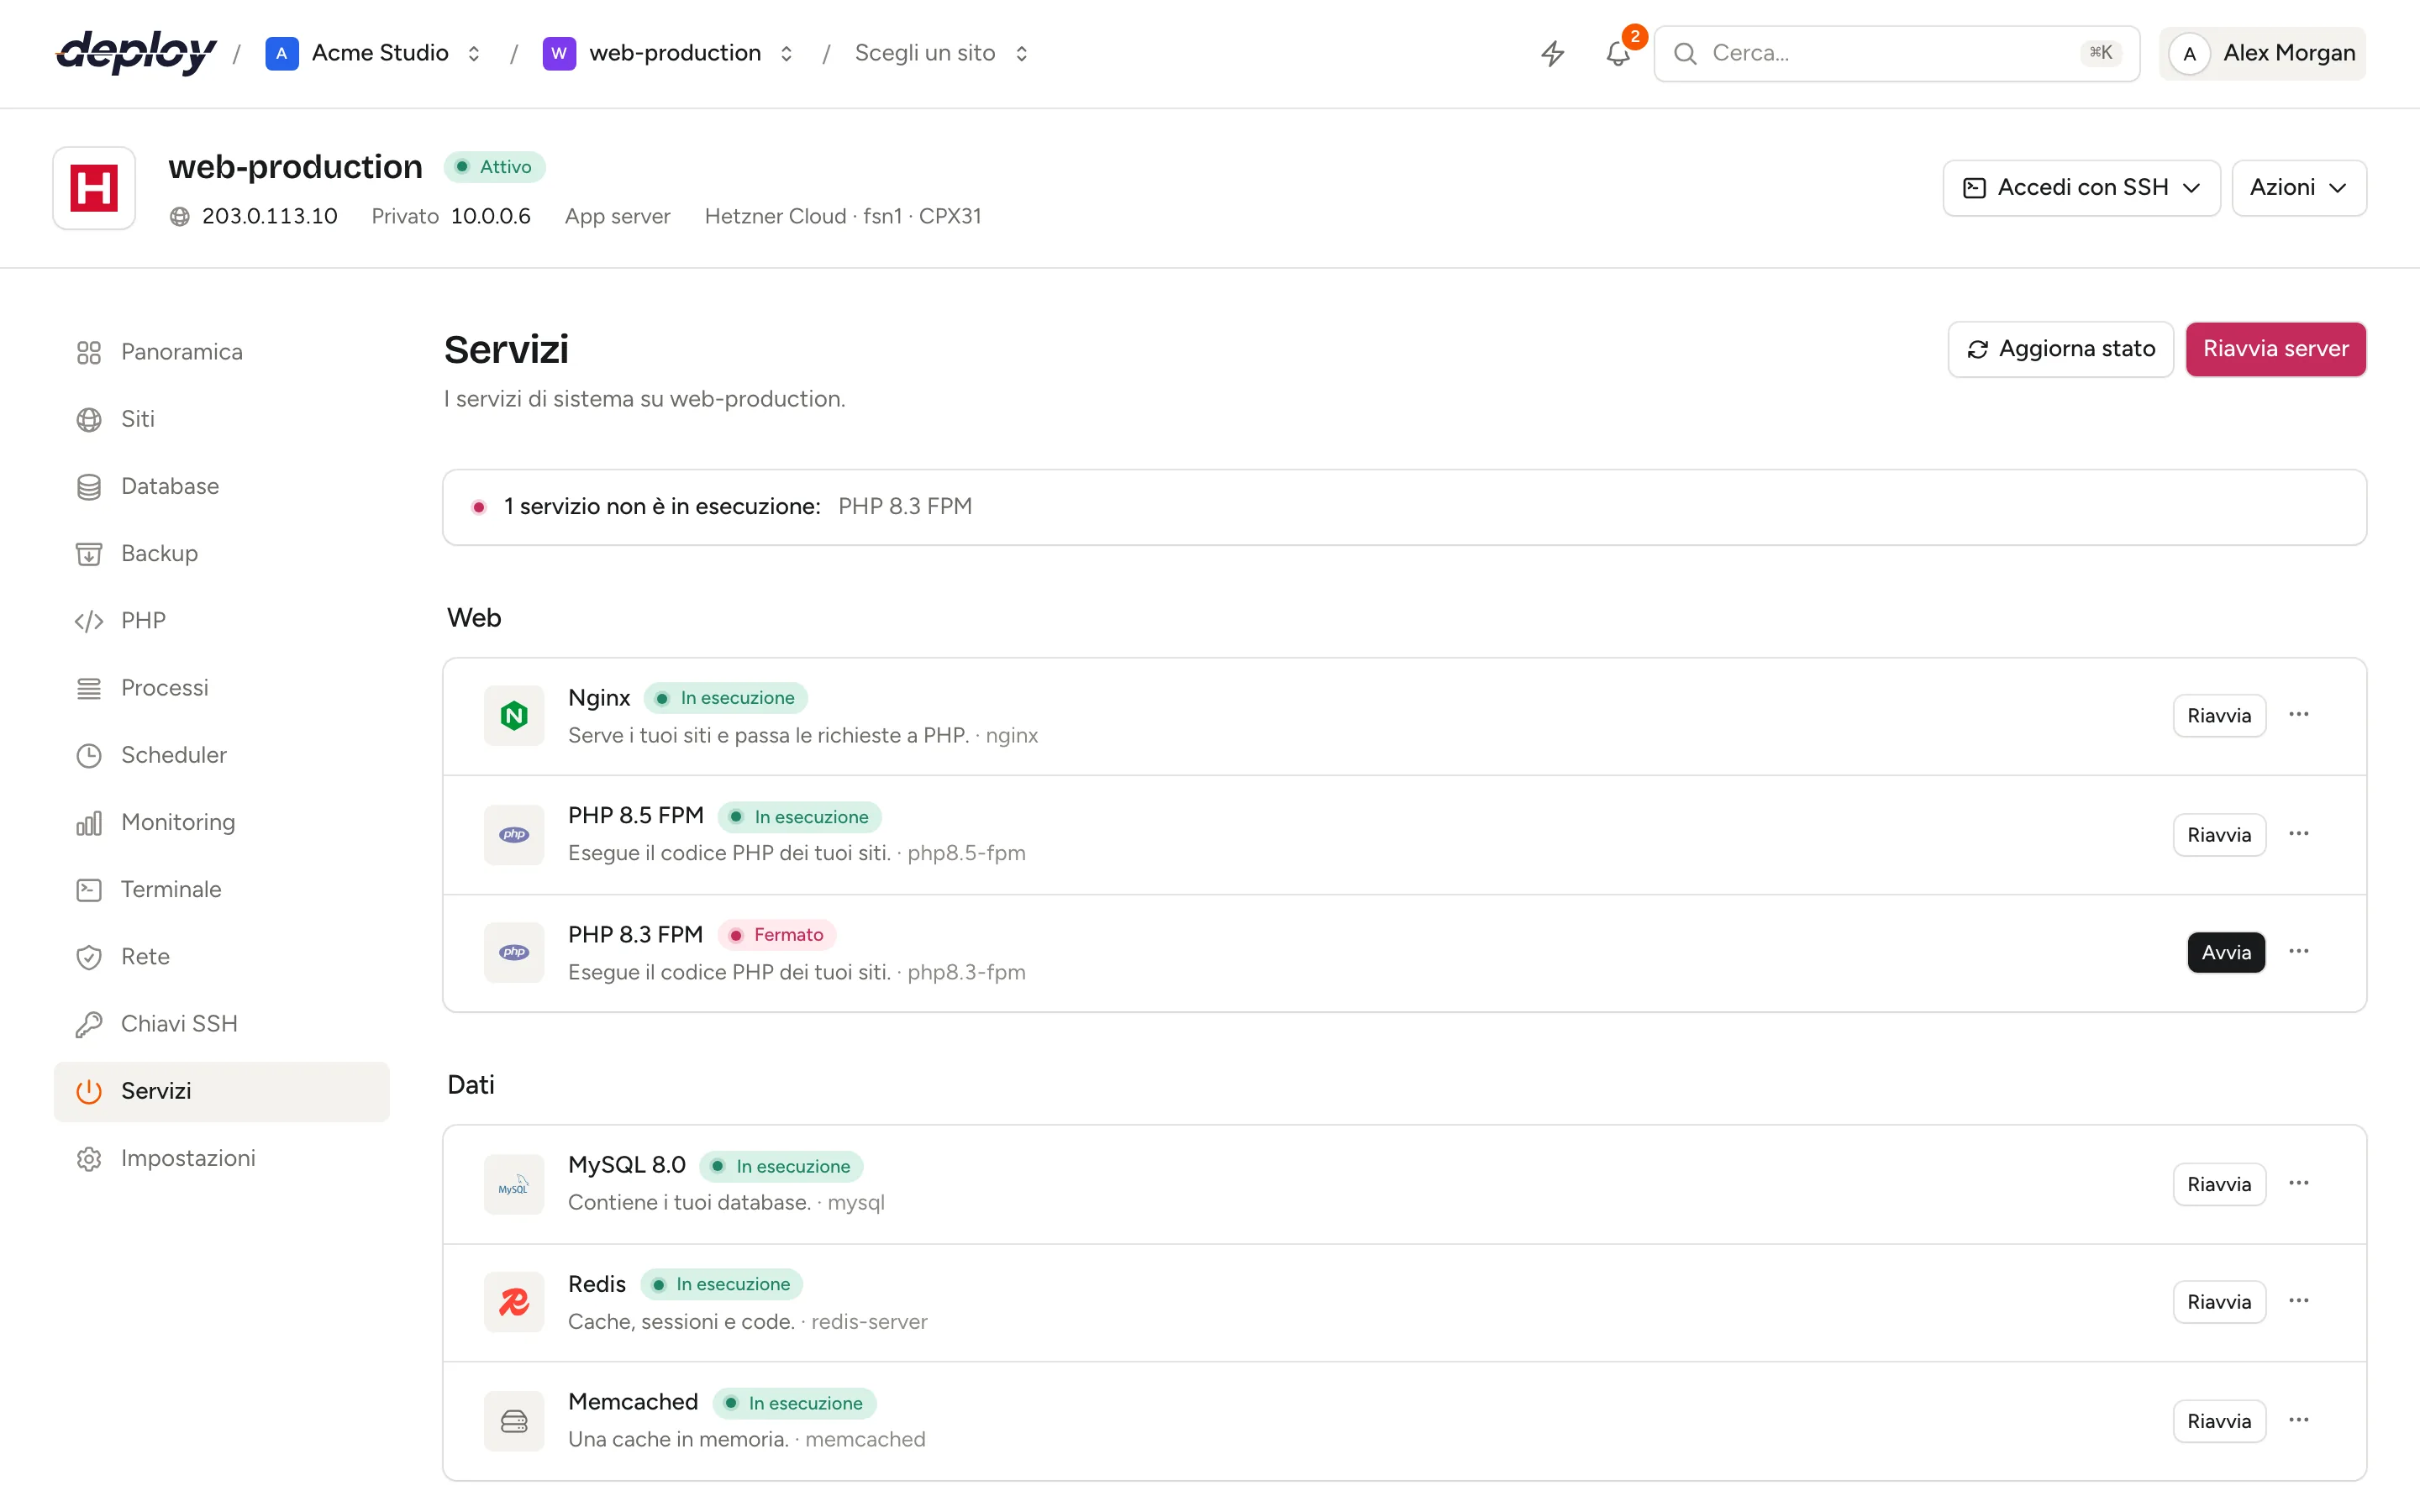Image resolution: width=2420 pixels, height=1512 pixels.
Task: Open the quick actions lightning icon
Action: coord(1552,53)
